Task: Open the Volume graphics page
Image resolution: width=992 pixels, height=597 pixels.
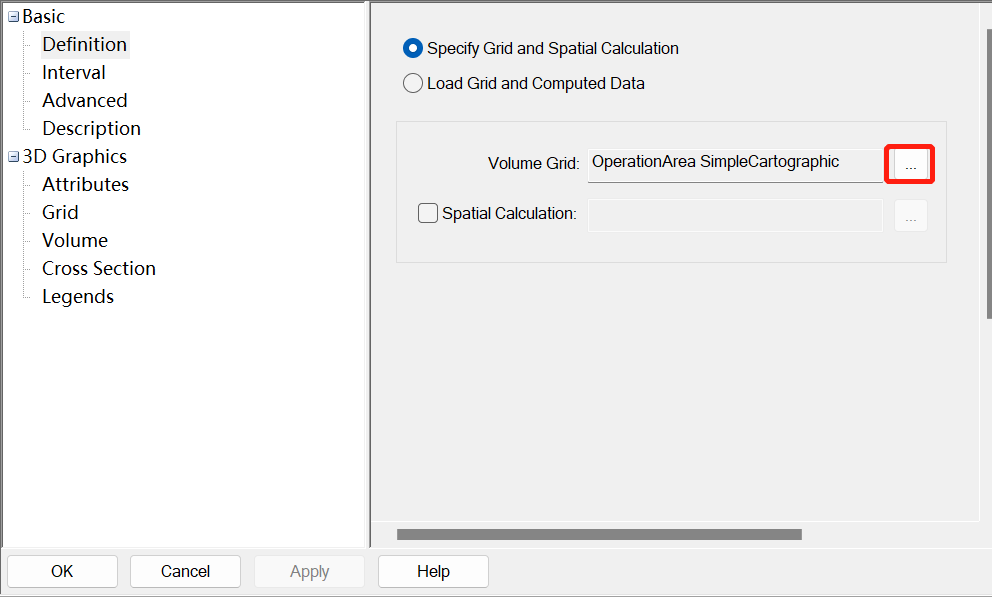Action: tap(75, 241)
